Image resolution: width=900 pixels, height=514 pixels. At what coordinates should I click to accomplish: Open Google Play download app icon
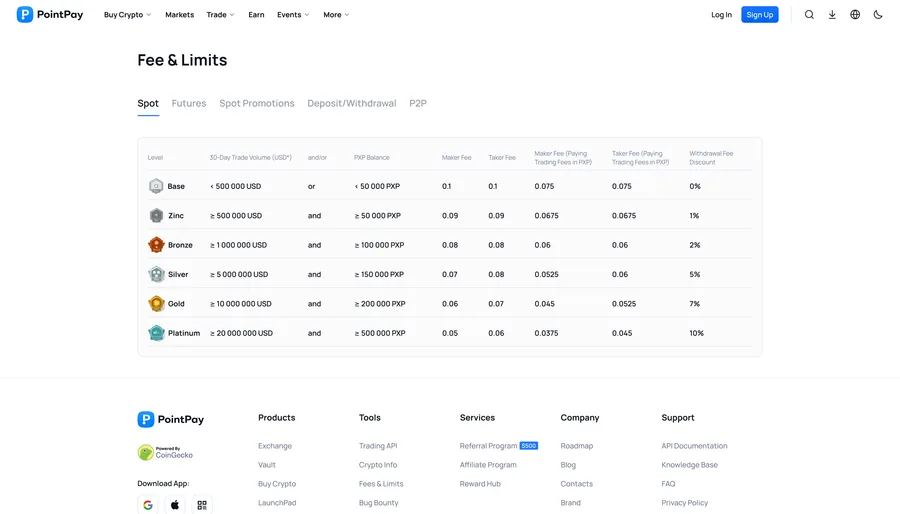148,505
